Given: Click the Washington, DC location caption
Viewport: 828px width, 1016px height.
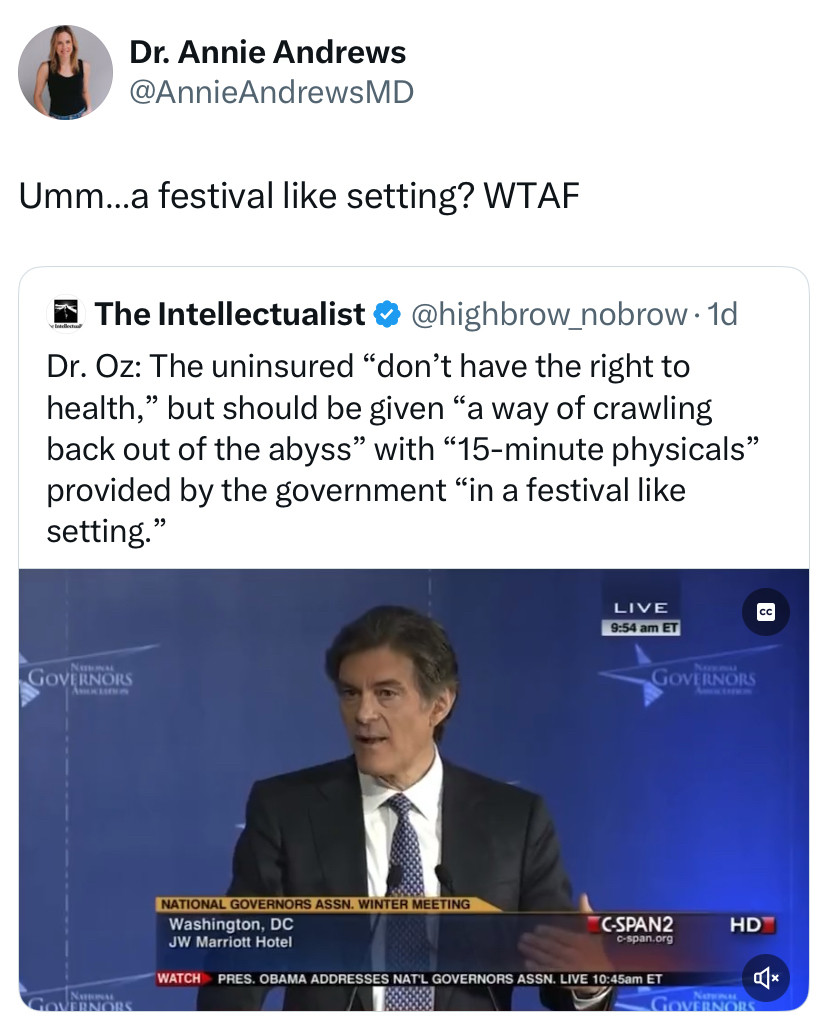Looking at the screenshot, I should click(x=231, y=924).
